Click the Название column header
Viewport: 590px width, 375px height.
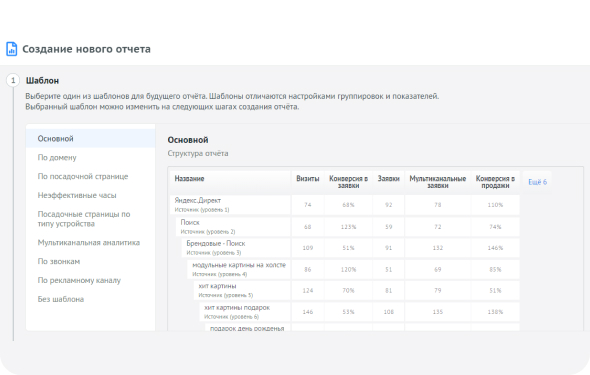coord(230,182)
